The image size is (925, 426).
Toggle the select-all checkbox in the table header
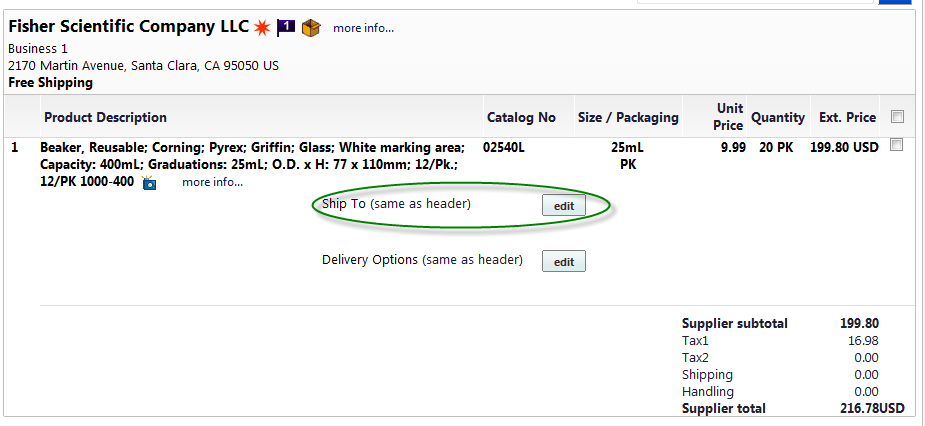pyautogui.click(x=897, y=117)
